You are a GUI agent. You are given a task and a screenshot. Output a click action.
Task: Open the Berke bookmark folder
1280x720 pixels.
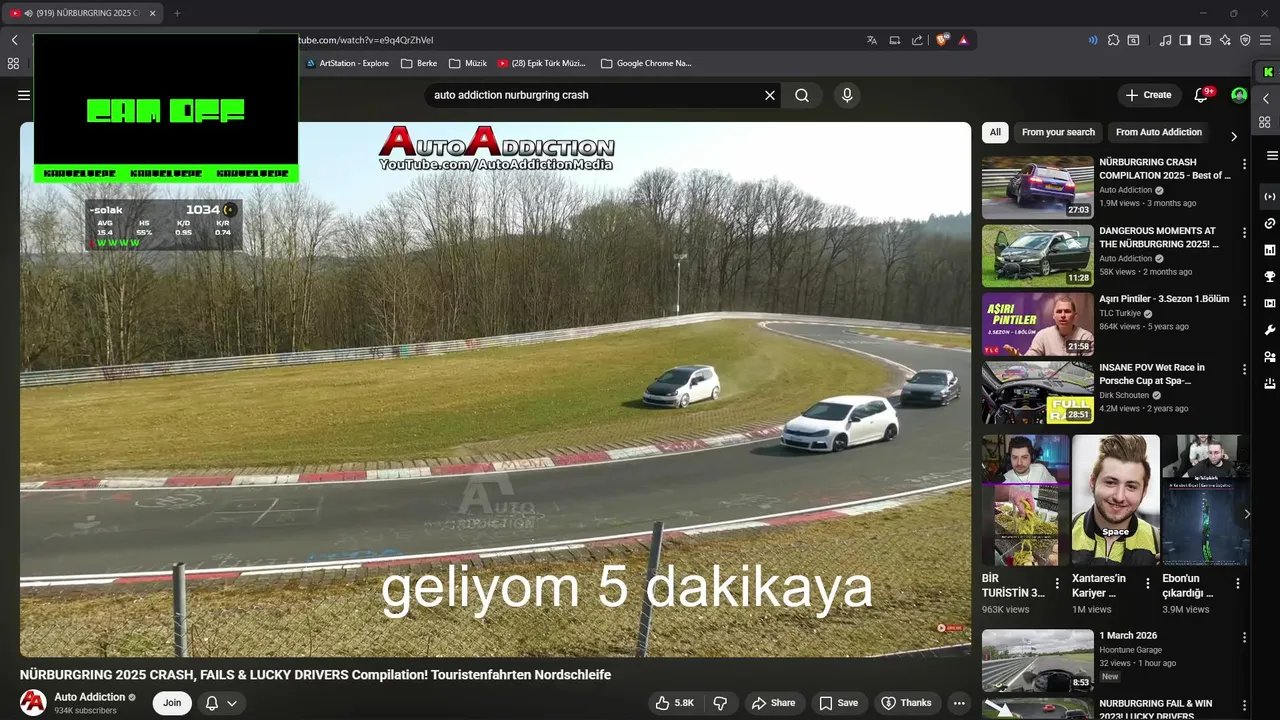(x=419, y=63)
